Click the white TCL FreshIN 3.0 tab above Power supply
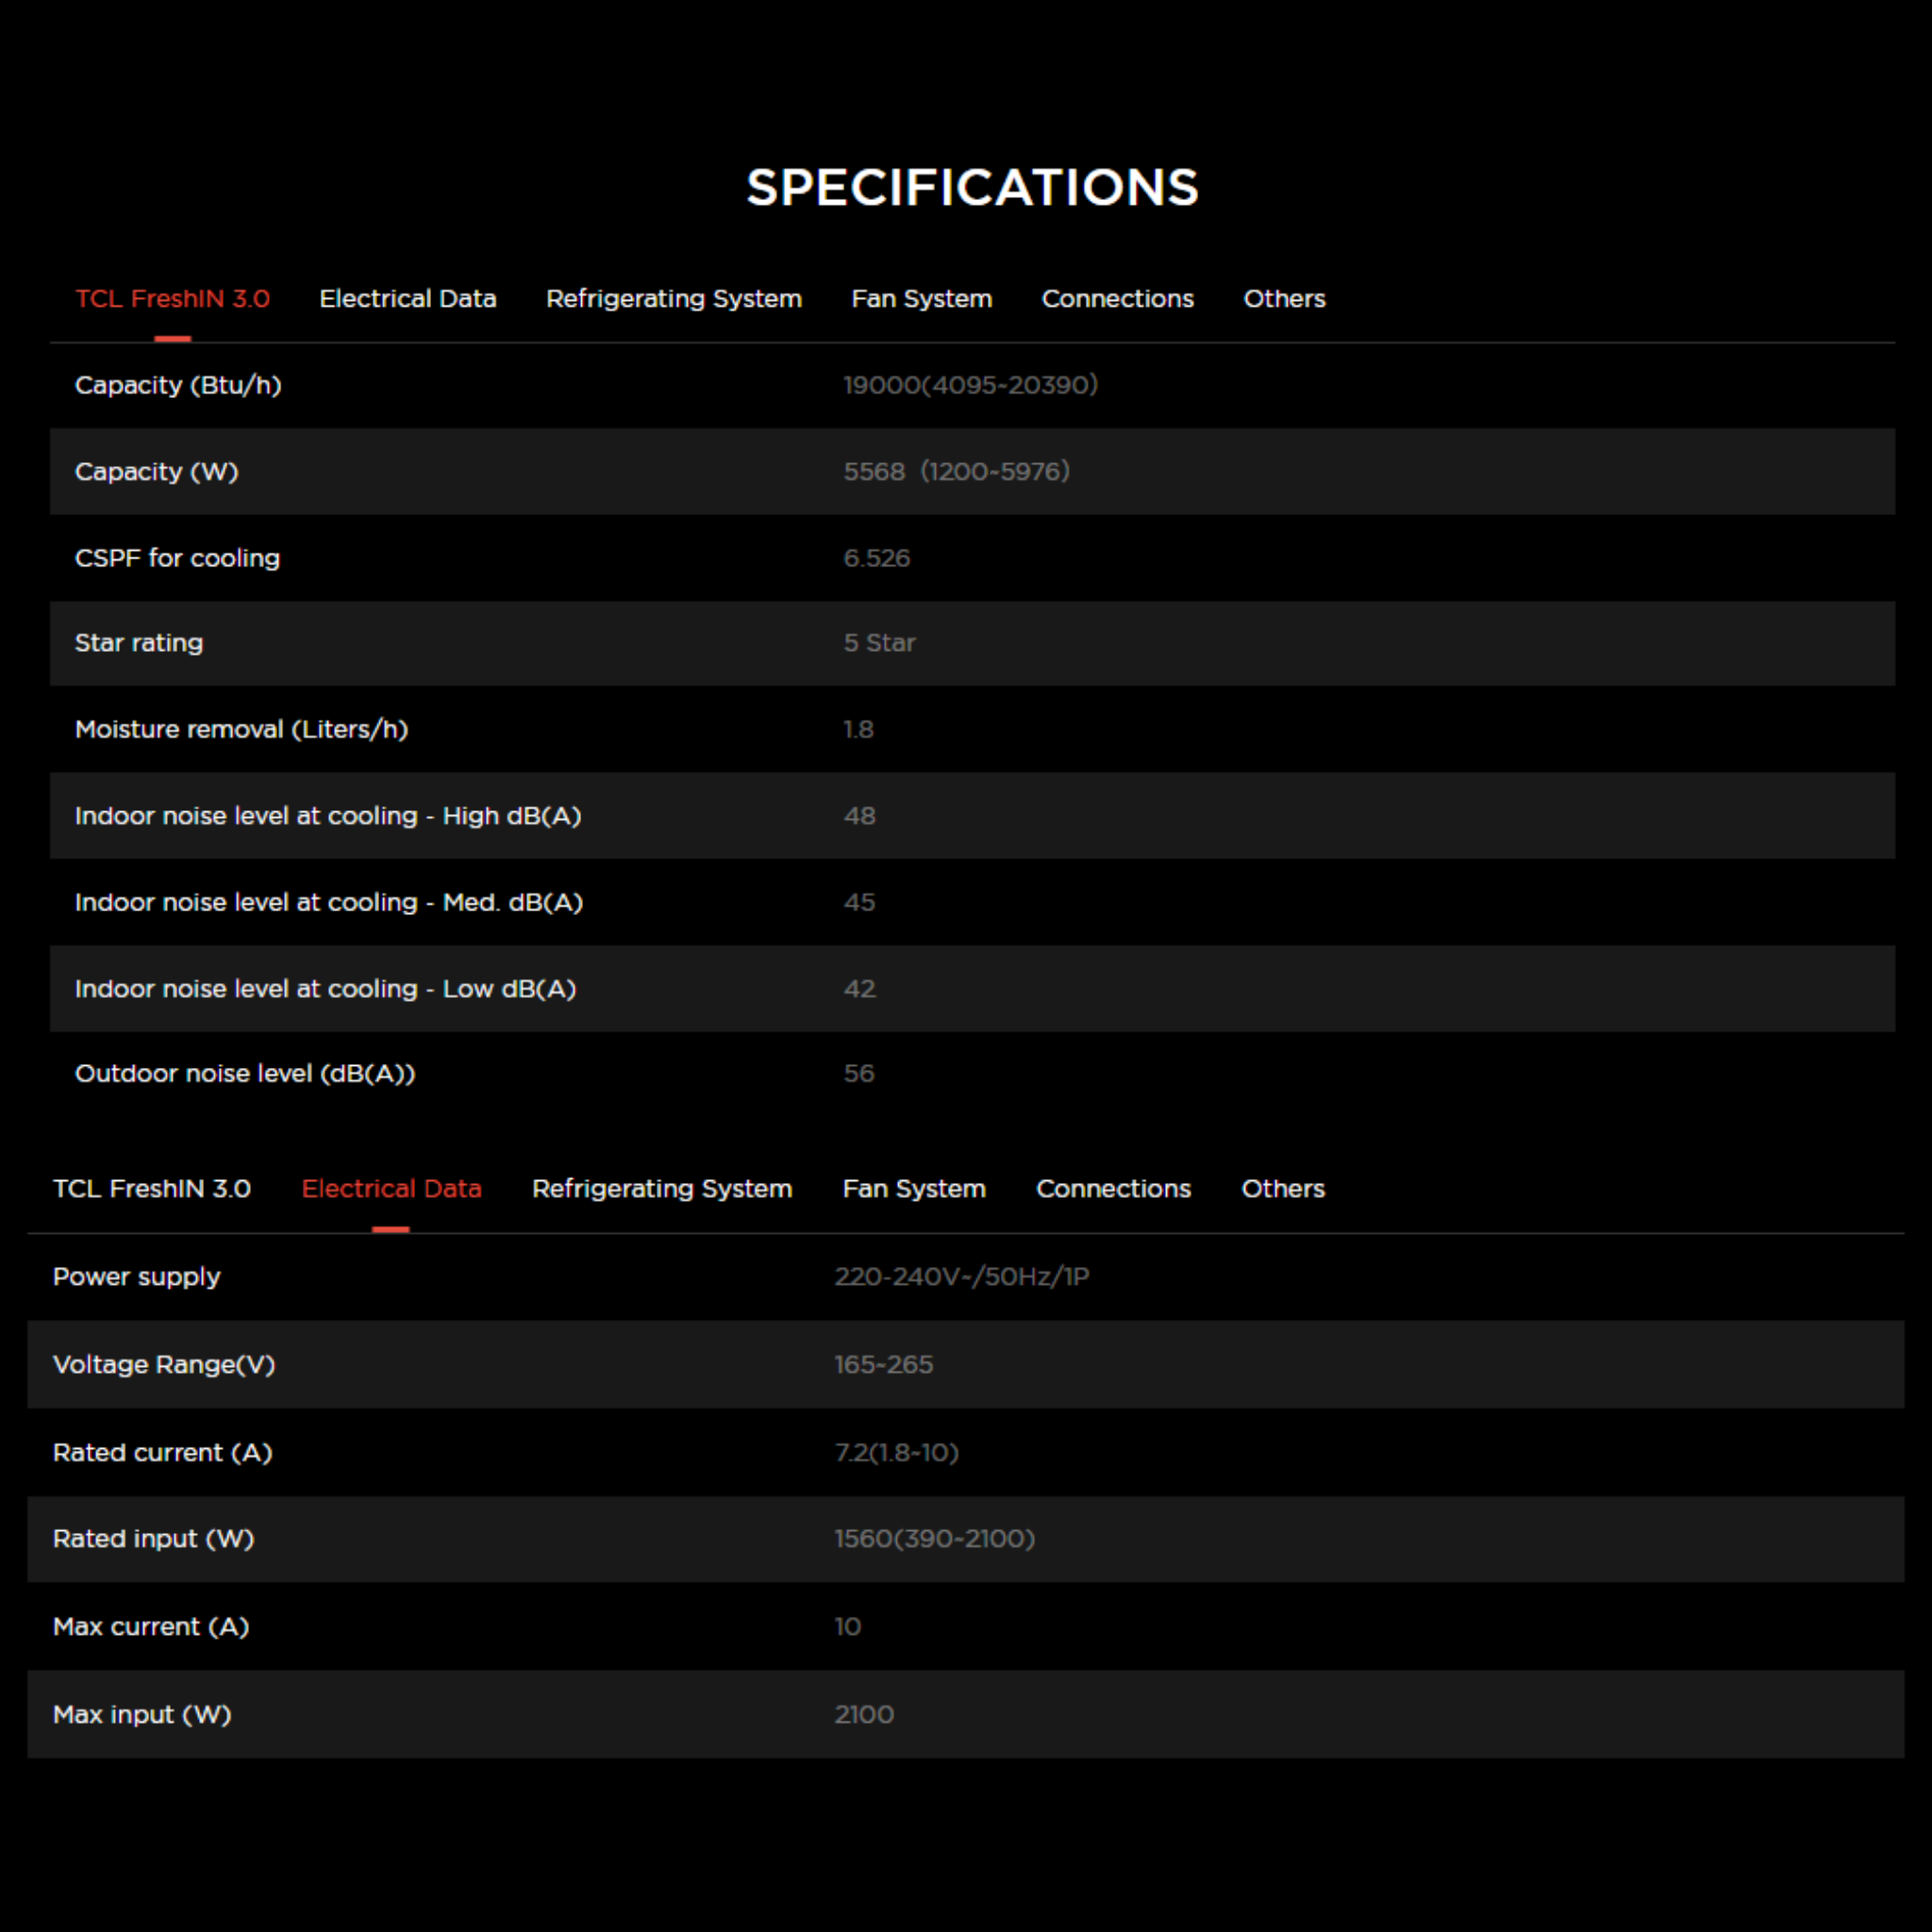1932x1932 pixels. coord(152,1188)
